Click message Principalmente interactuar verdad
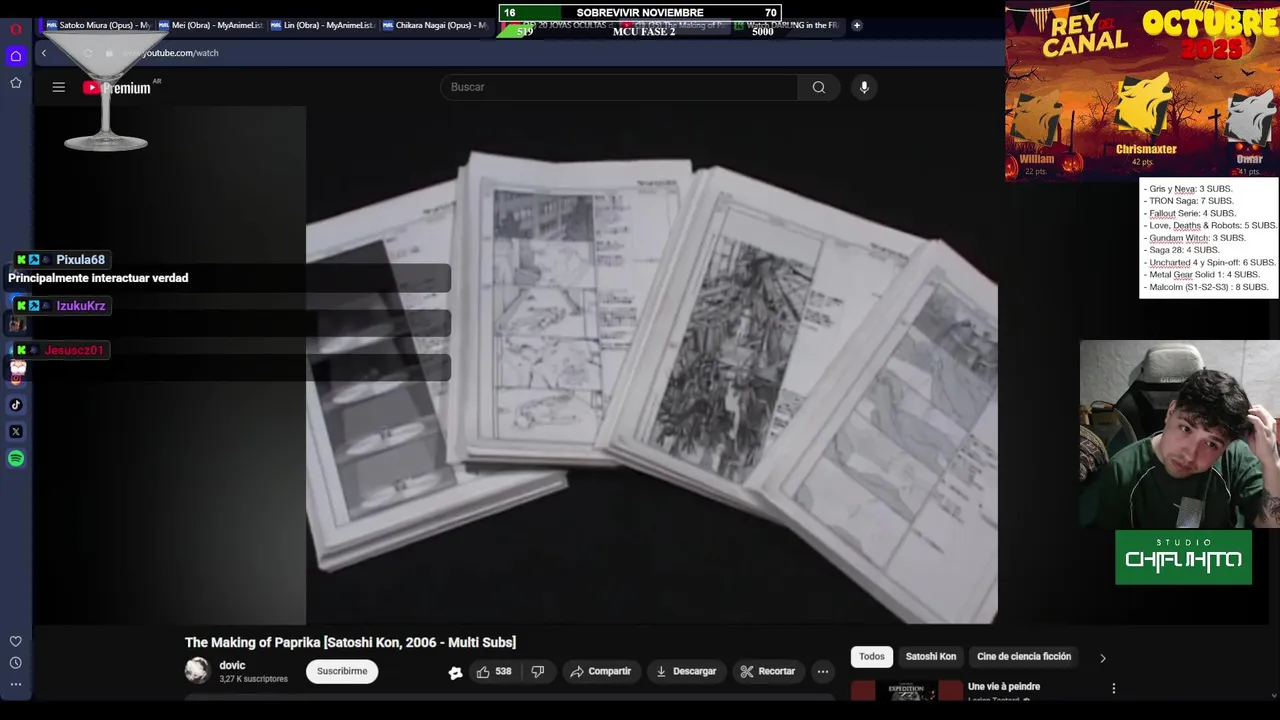This screenshot has height=720, width=1280. pyautogui.click(x=98, y=278)
